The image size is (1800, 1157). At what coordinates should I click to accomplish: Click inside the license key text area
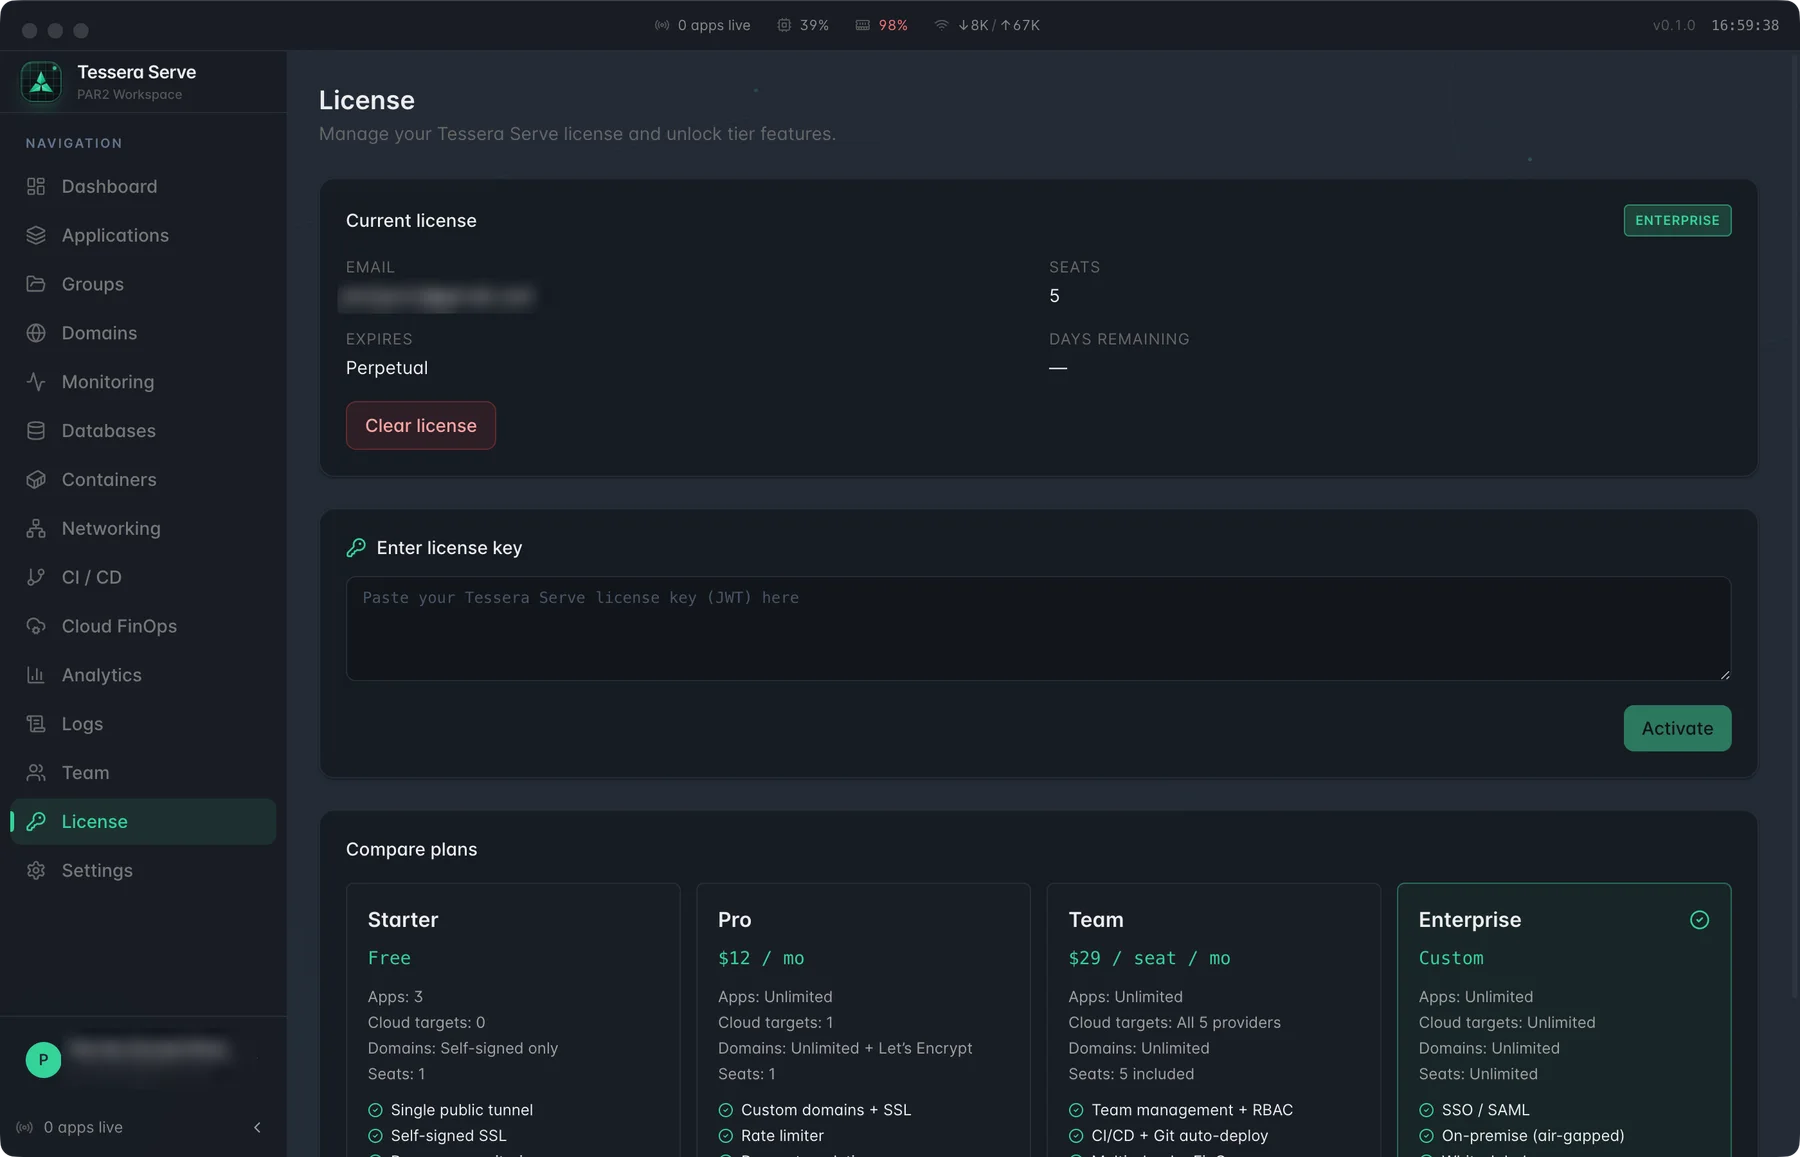pyautogui.click(x=1038, y=629)
